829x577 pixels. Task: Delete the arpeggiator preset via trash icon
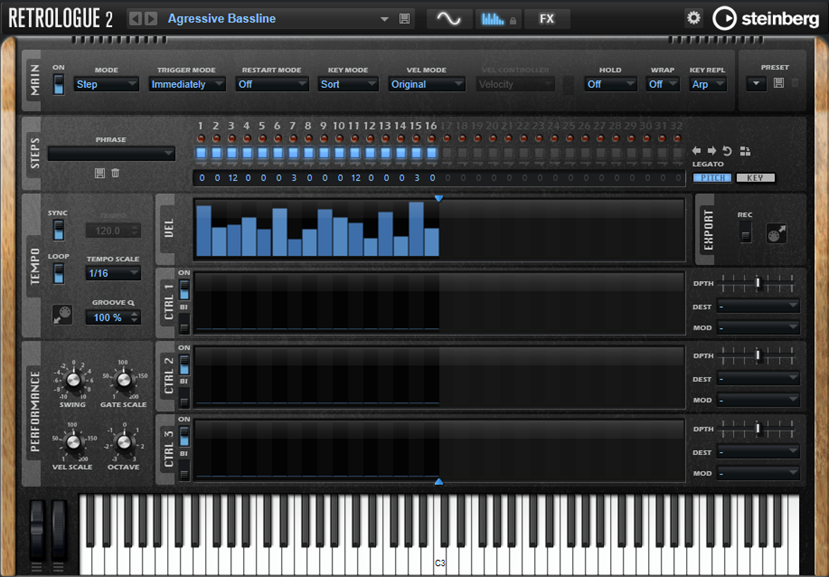pos(795,83)
